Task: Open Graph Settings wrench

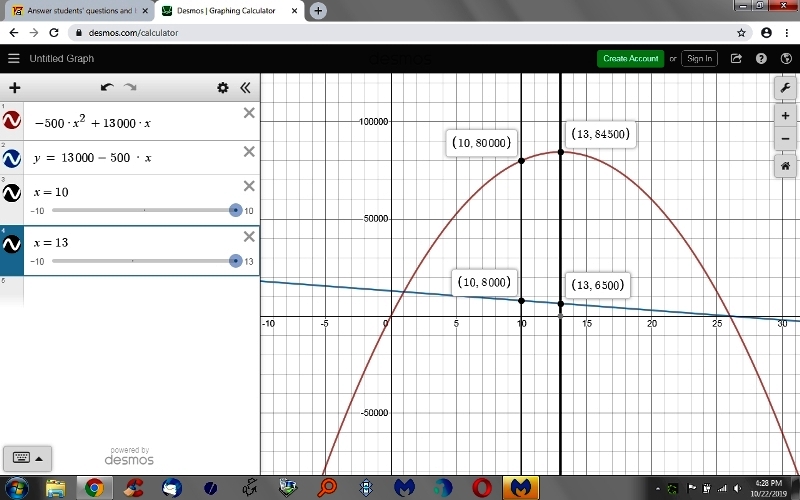Action: [x=785, y=88]
